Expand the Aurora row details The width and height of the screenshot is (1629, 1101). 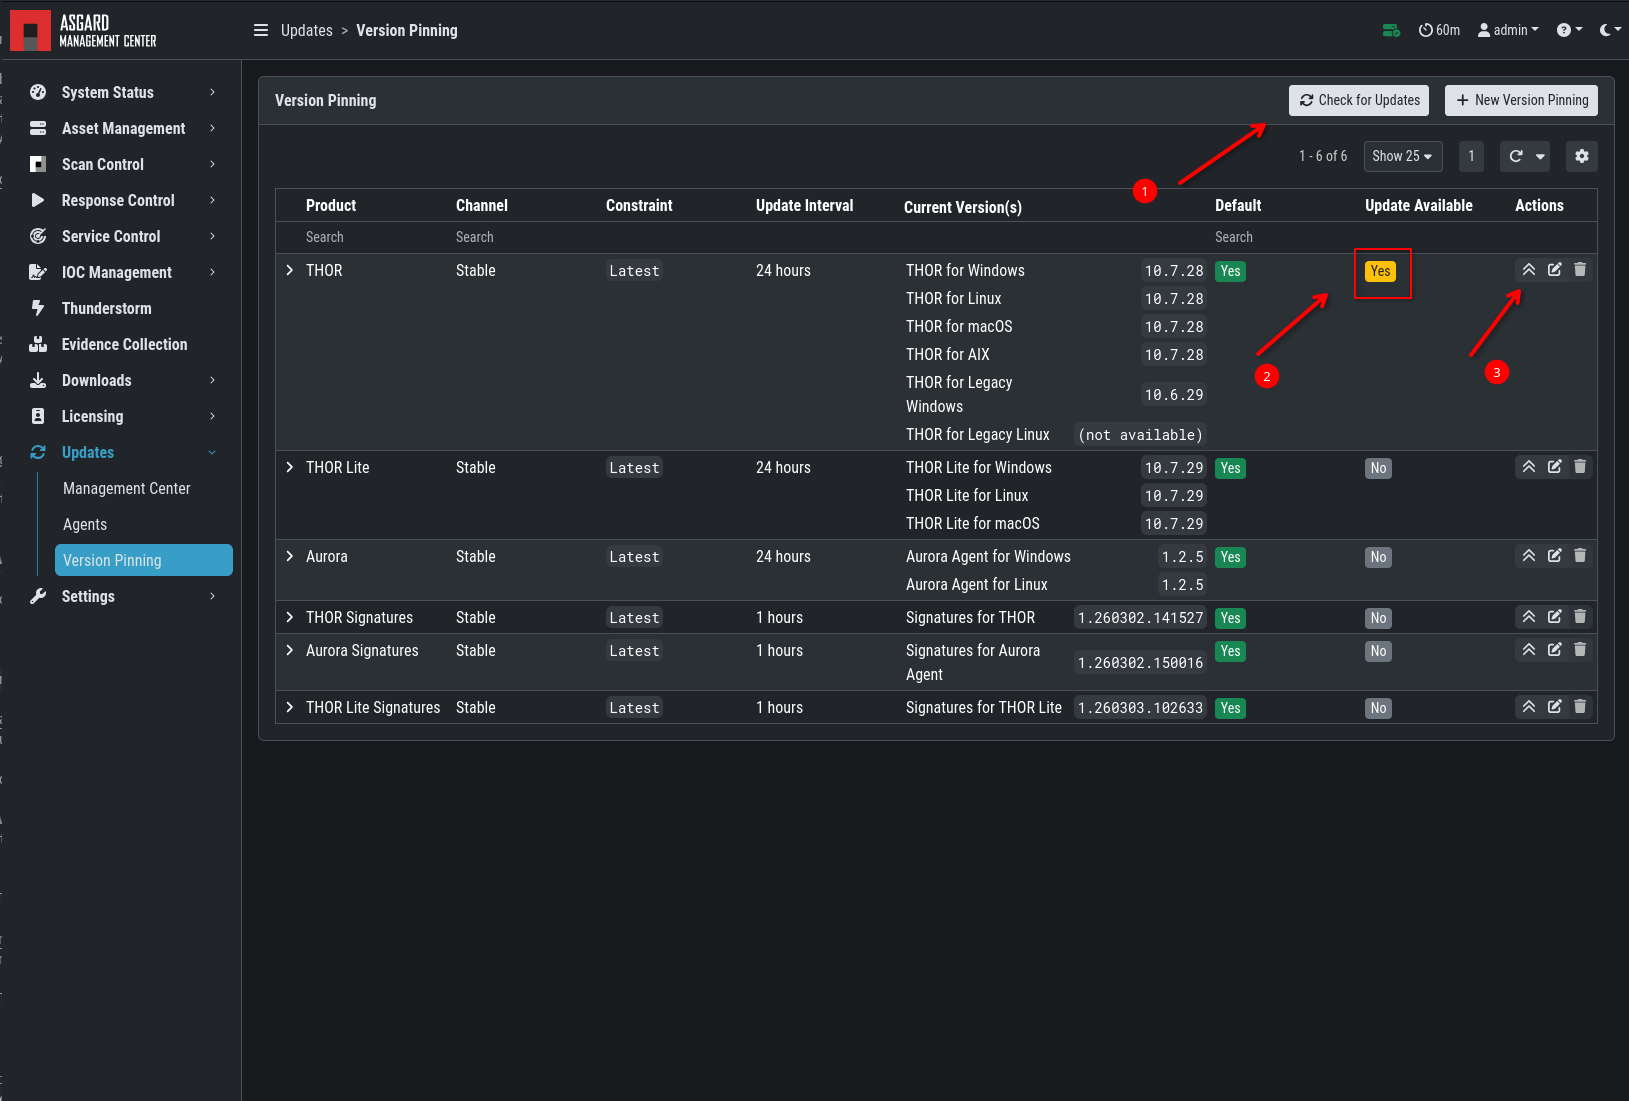290,556
